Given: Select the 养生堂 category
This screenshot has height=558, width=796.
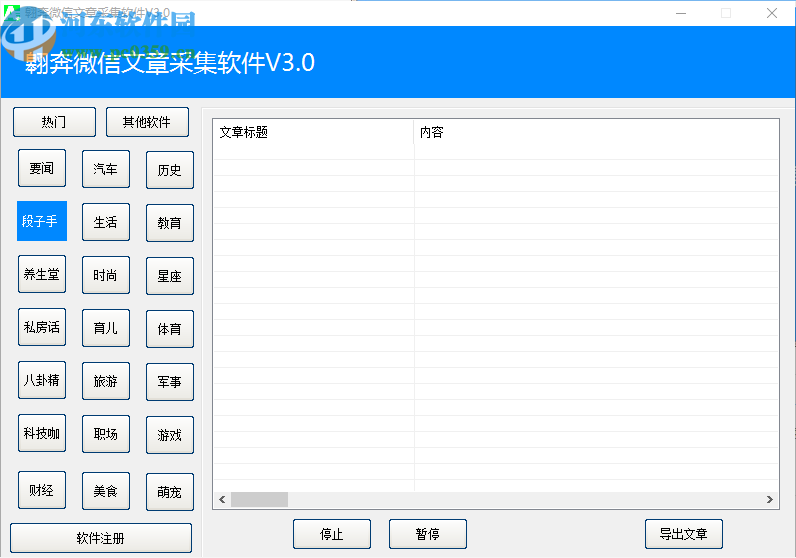Looking at the screenshot, I should coord(42,274).
